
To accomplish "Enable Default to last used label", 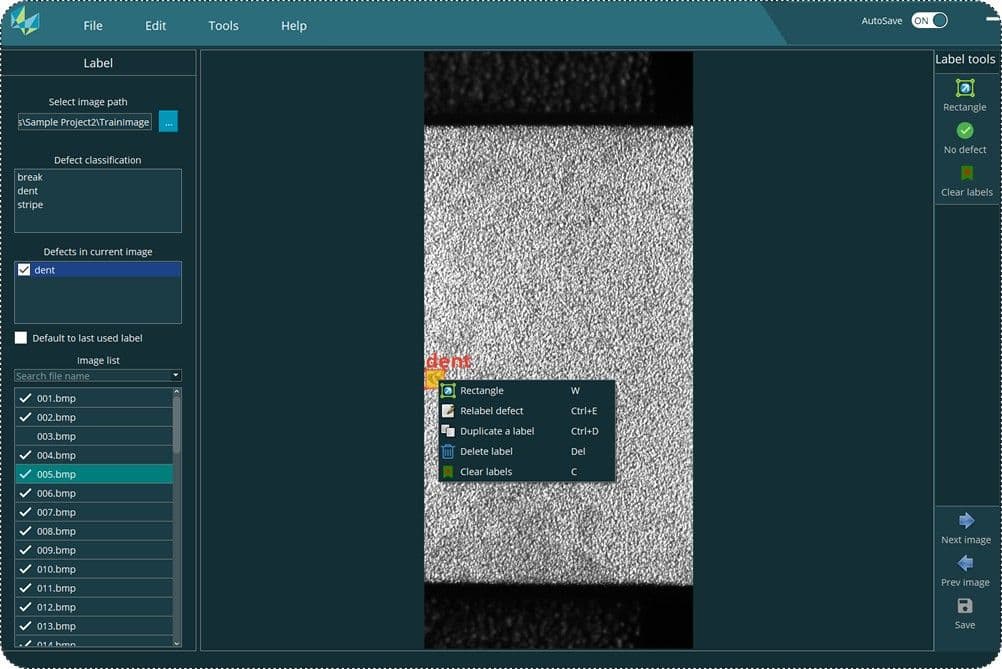I will pyautogui.click(x=21, y=338).
